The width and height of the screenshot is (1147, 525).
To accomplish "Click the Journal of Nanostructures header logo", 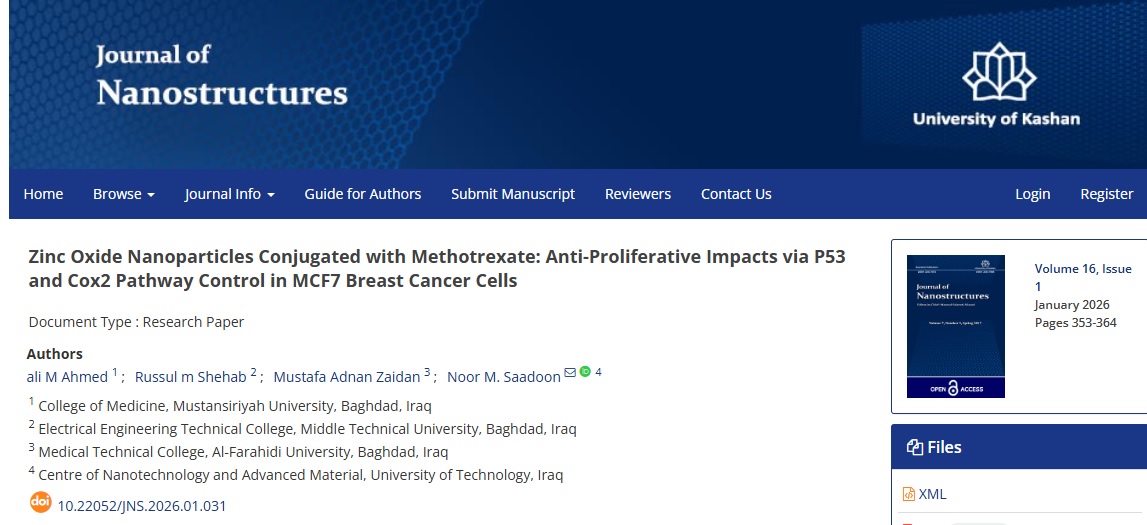I will point(221,75).
